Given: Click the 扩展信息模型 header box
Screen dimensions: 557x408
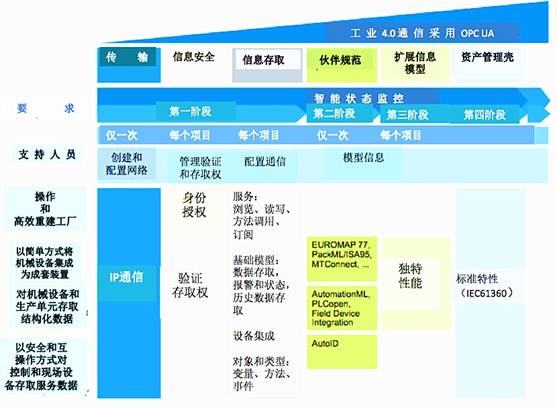Looking at the screenshot, I should (x=415, y=64).
